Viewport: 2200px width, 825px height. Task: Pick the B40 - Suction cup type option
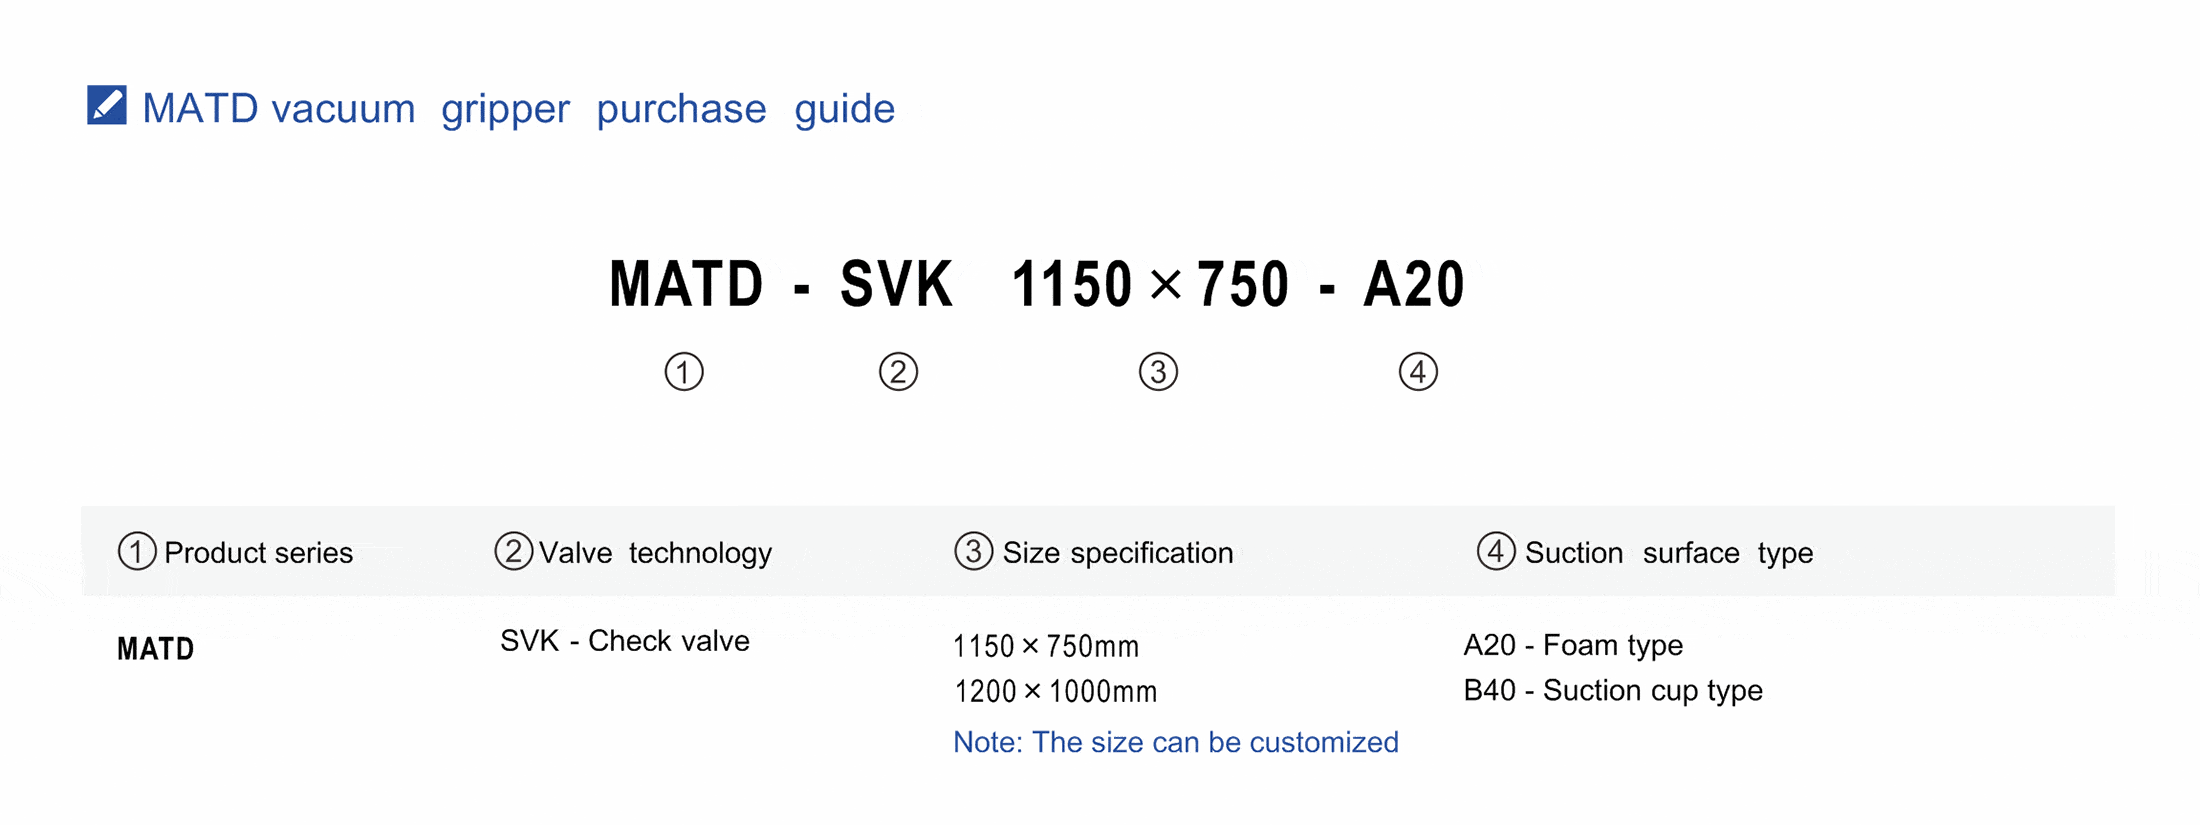pyautogui.click(x=1612, y=690)
